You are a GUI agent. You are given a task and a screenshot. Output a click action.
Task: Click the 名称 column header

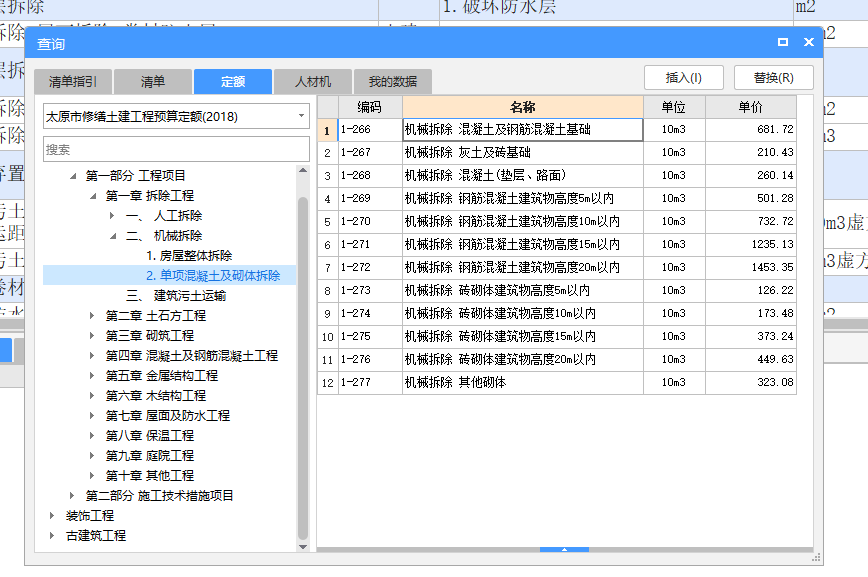pos(523,107)
